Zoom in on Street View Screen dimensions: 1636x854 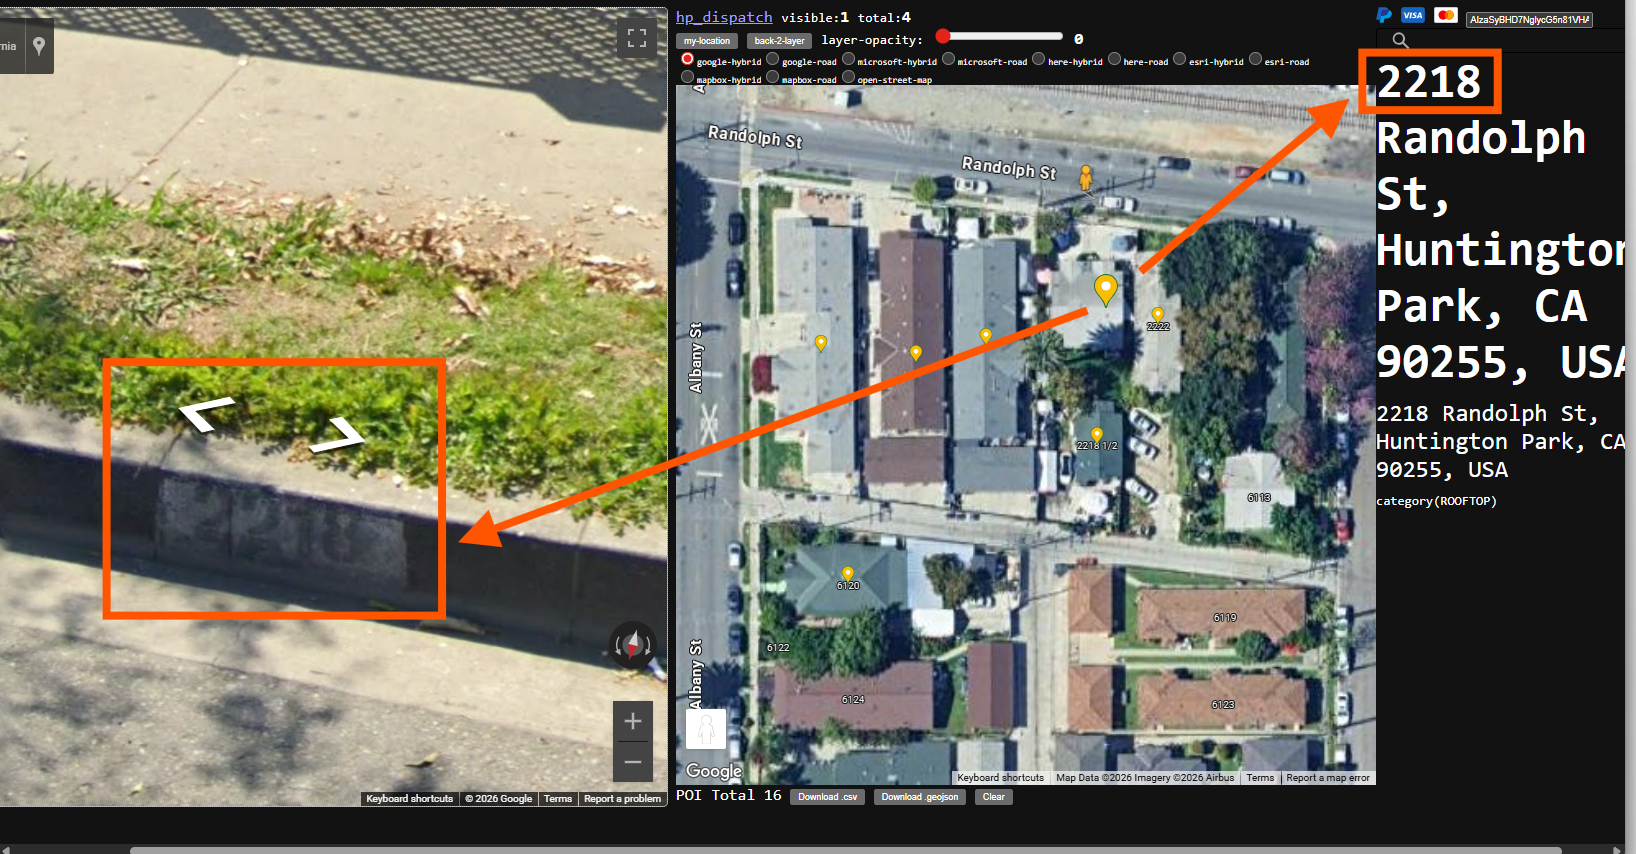633,721
